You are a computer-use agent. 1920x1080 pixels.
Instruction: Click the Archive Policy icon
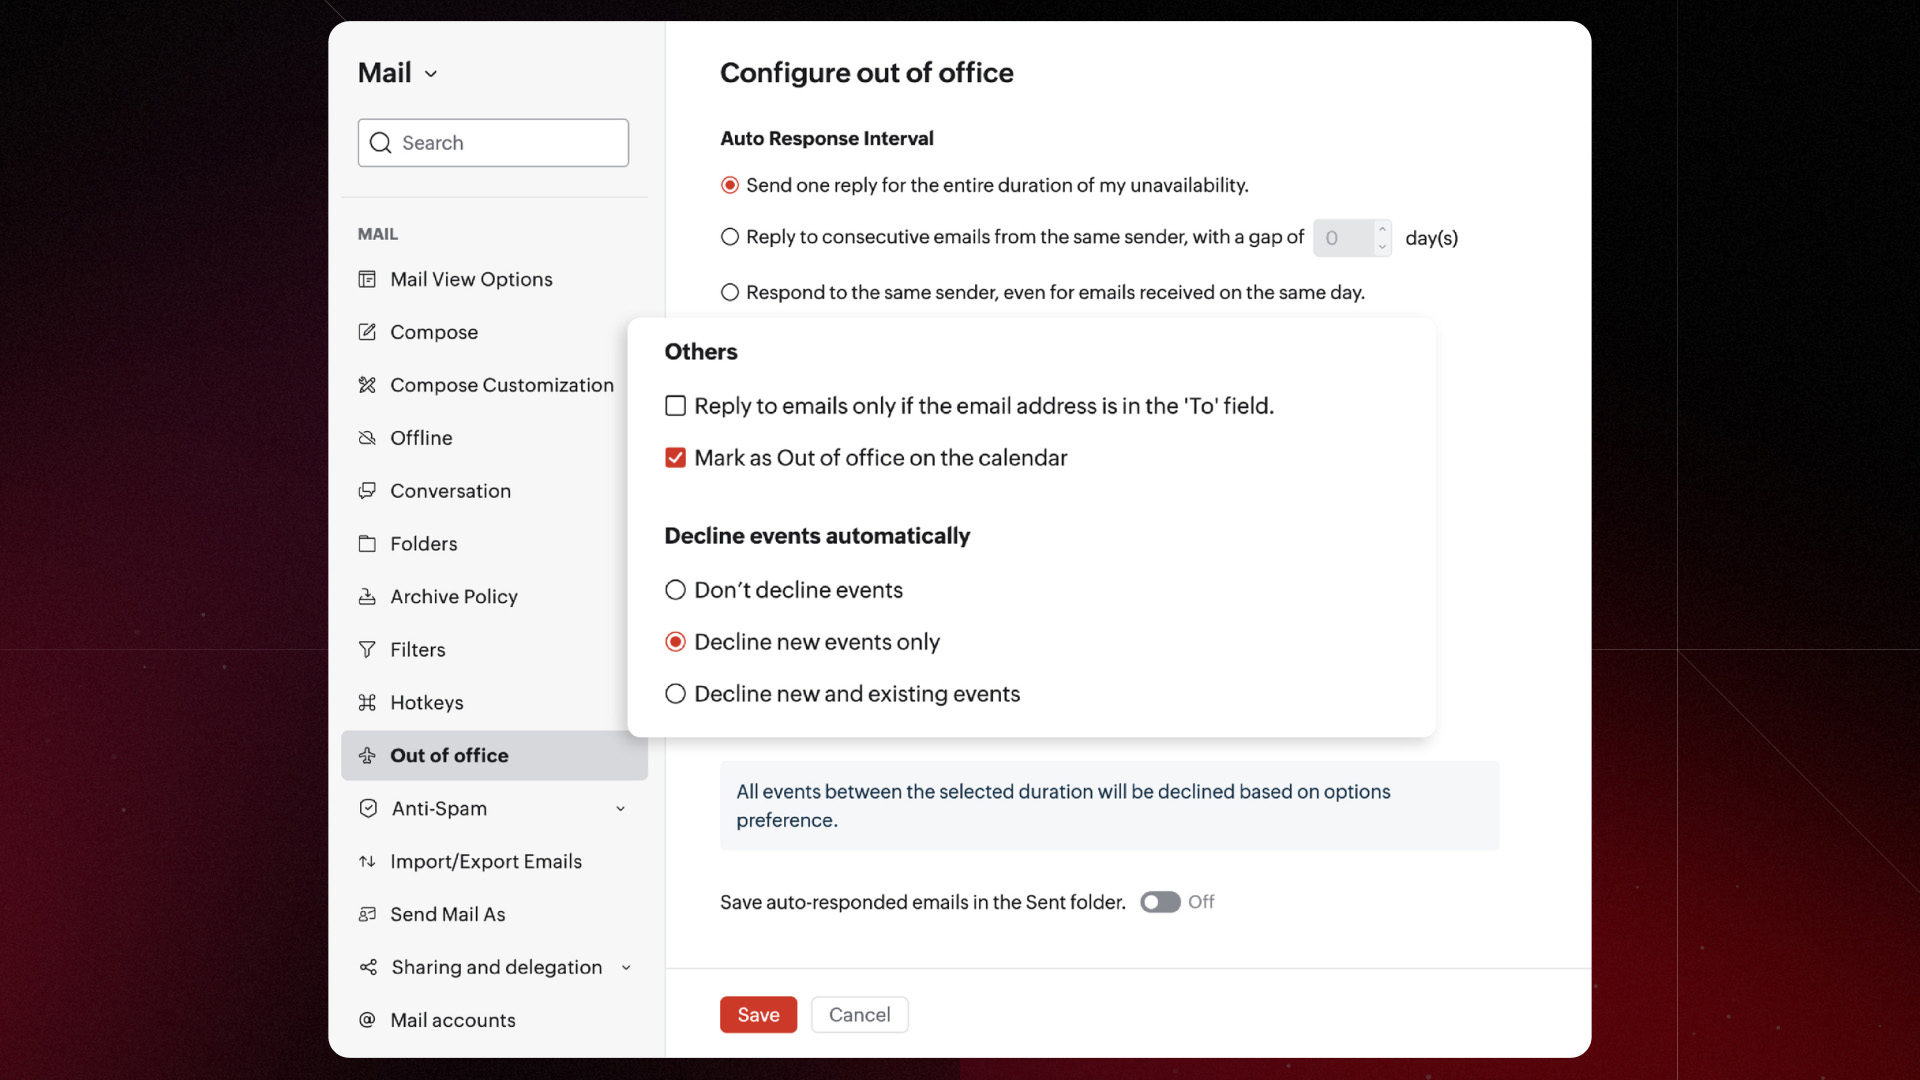click(x=367, y=597)
